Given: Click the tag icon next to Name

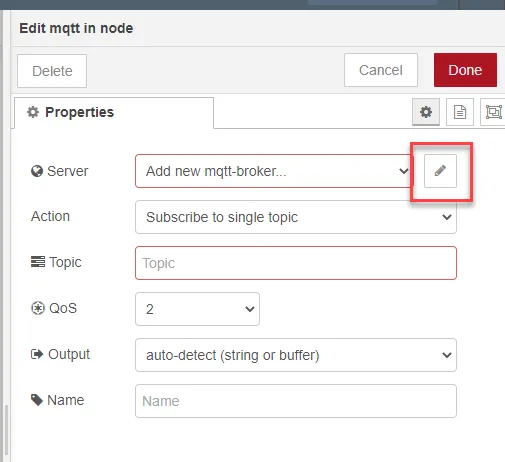Looking at the screenshot, I should [x=37, y=400].
